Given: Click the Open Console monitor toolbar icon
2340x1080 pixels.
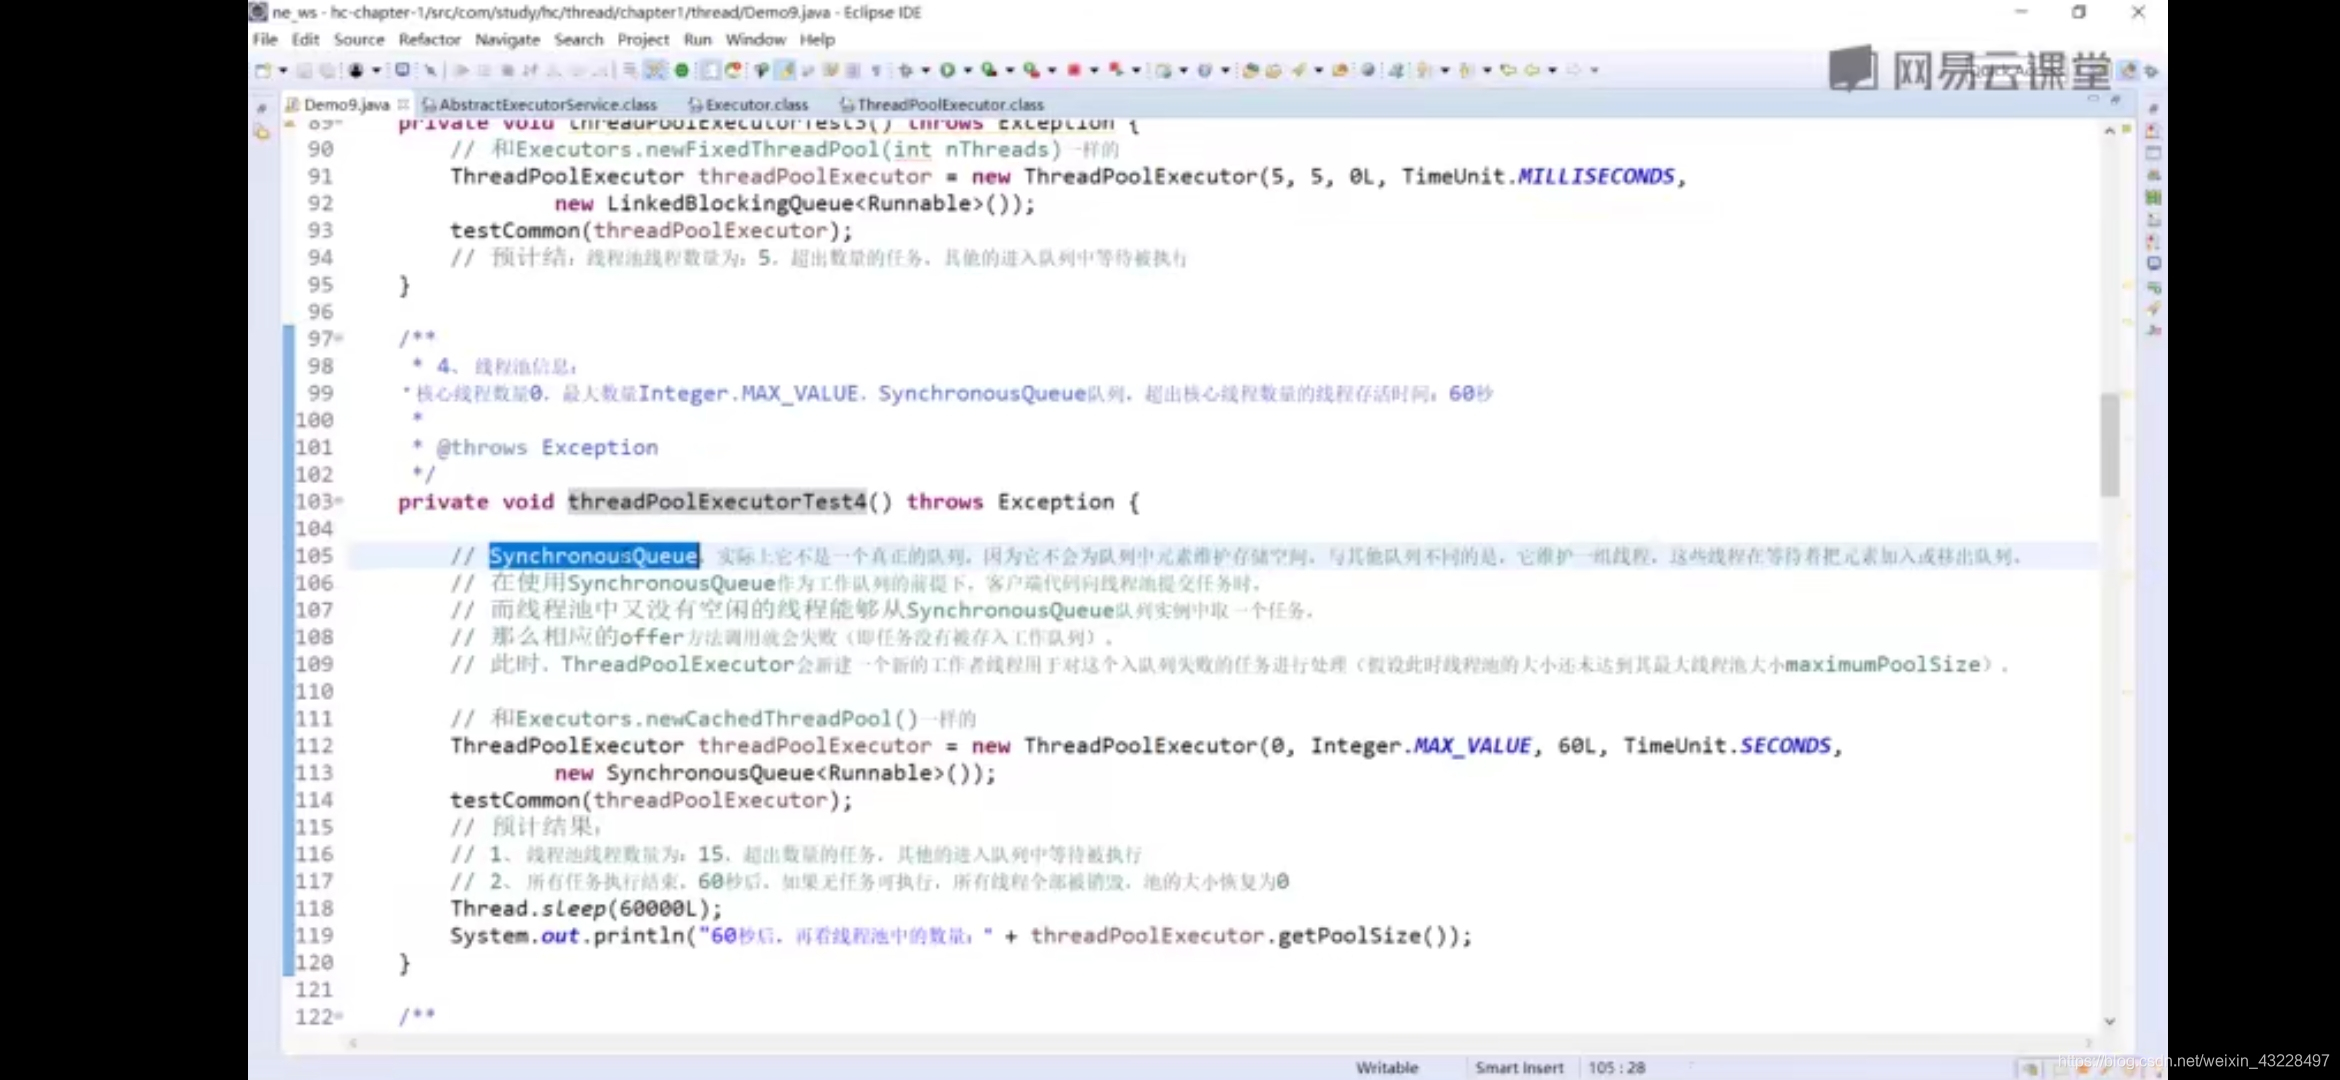Looking at the screenshot, I should 402,70.
